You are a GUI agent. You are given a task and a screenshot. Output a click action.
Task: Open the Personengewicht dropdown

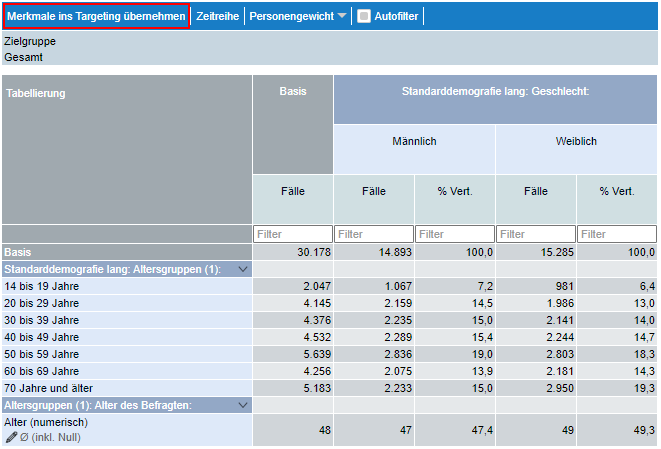298,16
